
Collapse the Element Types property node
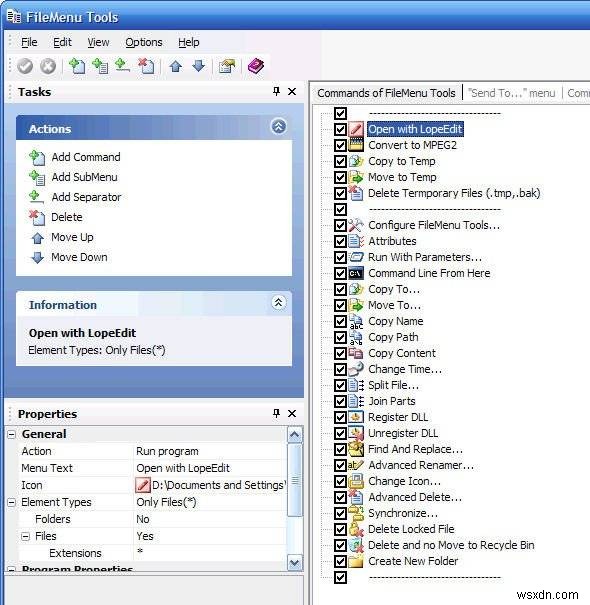(12, 502)
